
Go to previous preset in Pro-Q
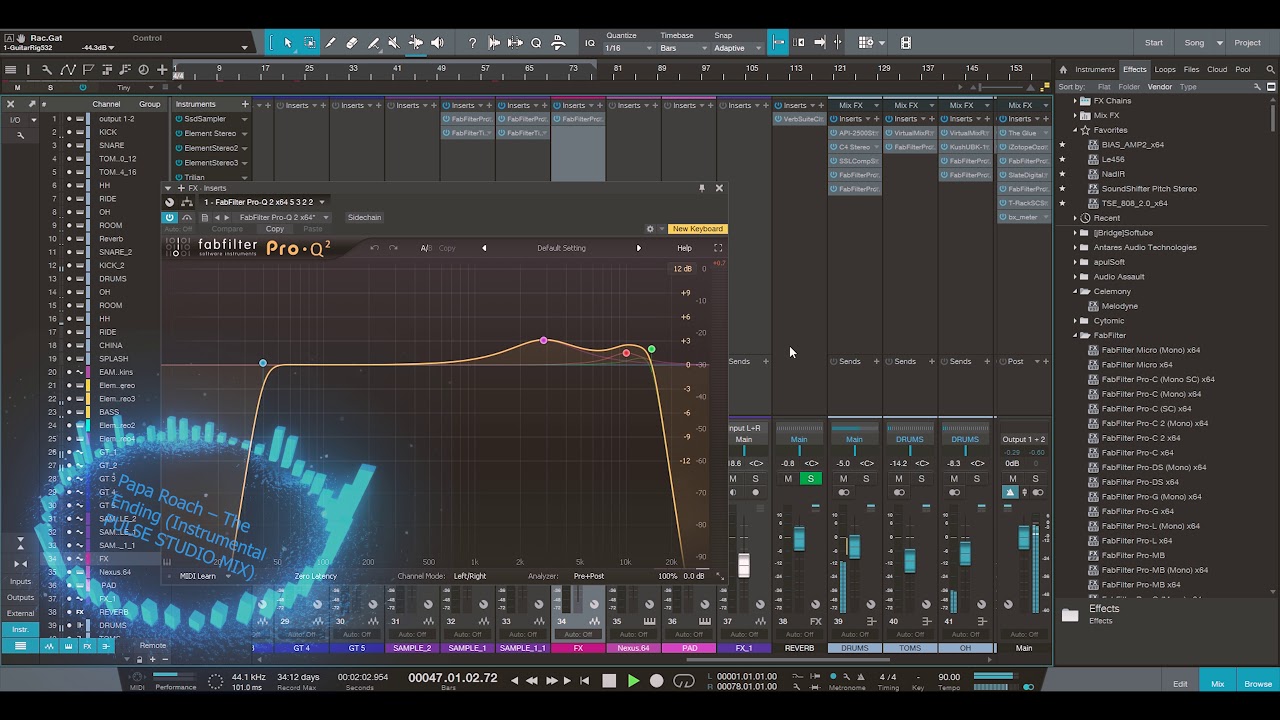(484, 248)
